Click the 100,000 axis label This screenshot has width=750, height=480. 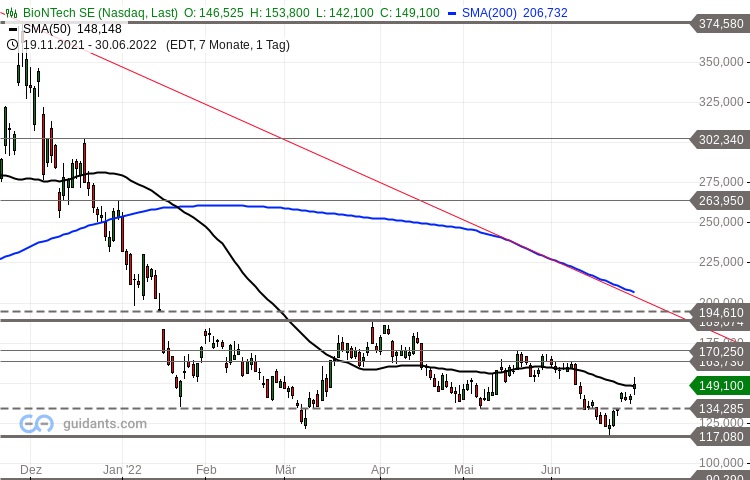(721, 462)
